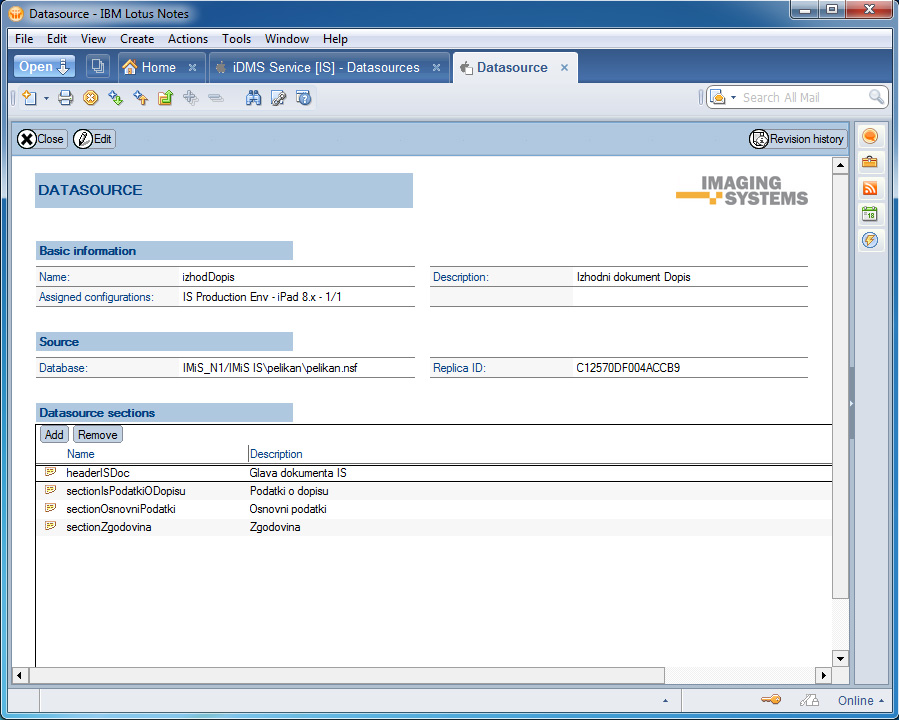The image size is (899, 720).
Task: Click the Close action button
Action: pyautogui.click(x=41, y=139)
